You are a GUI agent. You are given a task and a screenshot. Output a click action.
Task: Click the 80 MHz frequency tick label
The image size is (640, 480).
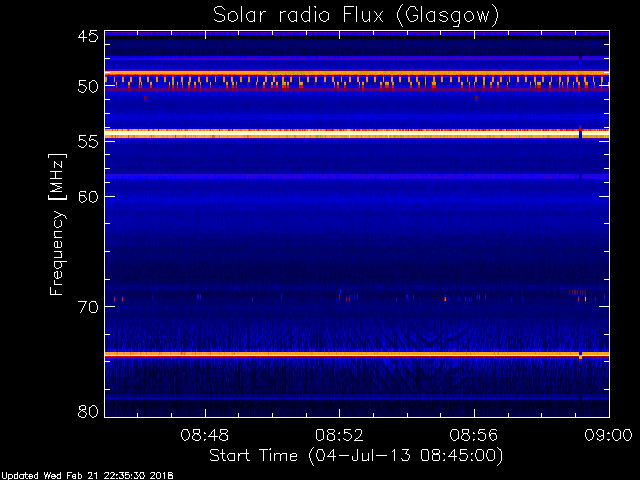(87, 411)
